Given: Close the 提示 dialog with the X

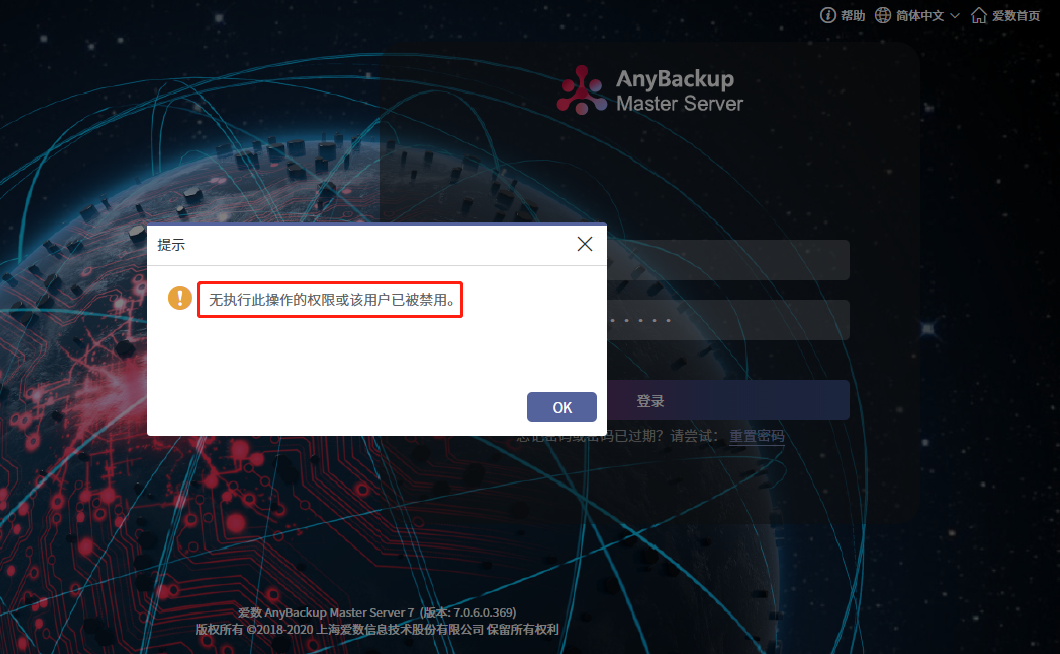Looking at the screenshot, I should [585, 244].
